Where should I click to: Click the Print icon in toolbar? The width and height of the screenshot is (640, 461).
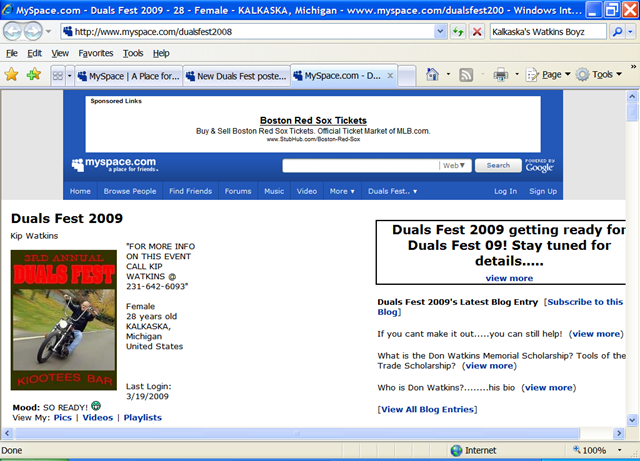[500, 75]
